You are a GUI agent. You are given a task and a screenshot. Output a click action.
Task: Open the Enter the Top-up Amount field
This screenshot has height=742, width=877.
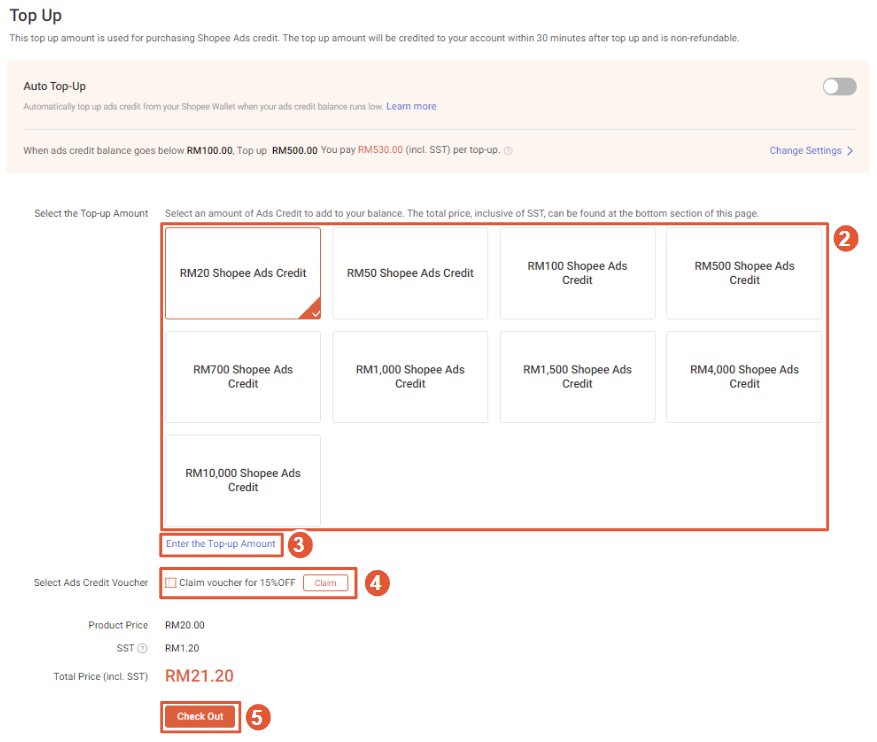pyautogui.click(x=220, y=544)
